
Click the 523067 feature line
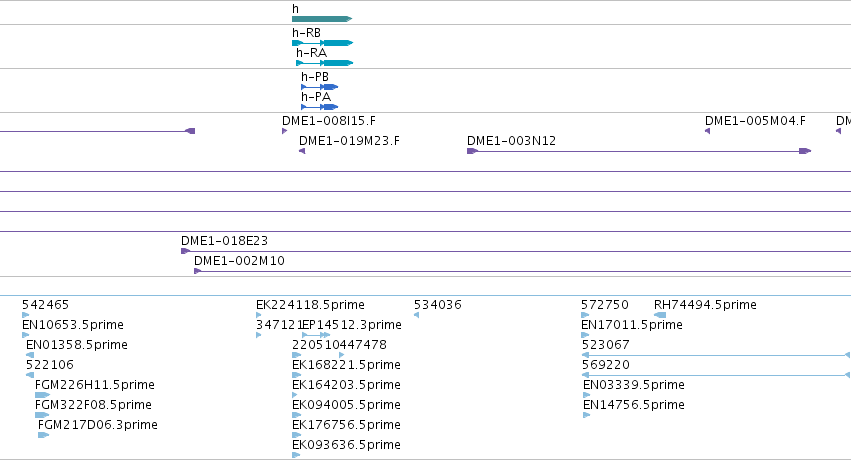coord(716,355)
